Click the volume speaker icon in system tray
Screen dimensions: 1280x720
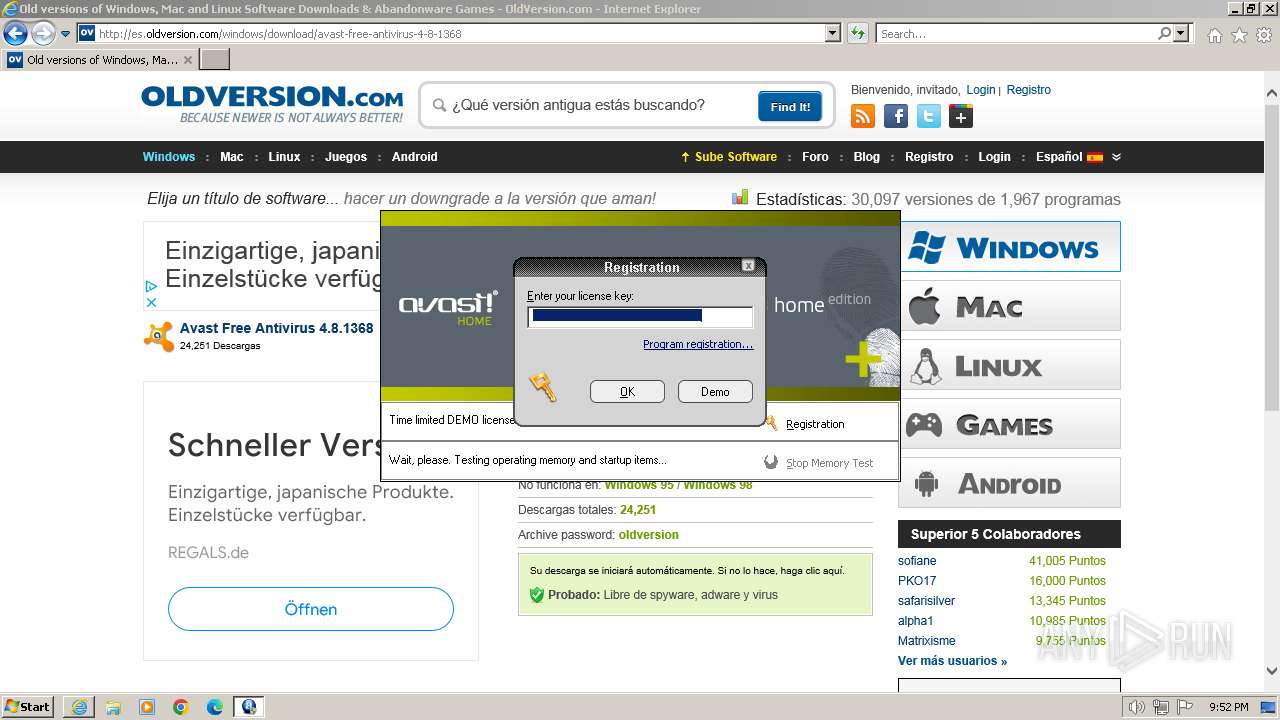pyautogui.click(x=1136, y=707)
